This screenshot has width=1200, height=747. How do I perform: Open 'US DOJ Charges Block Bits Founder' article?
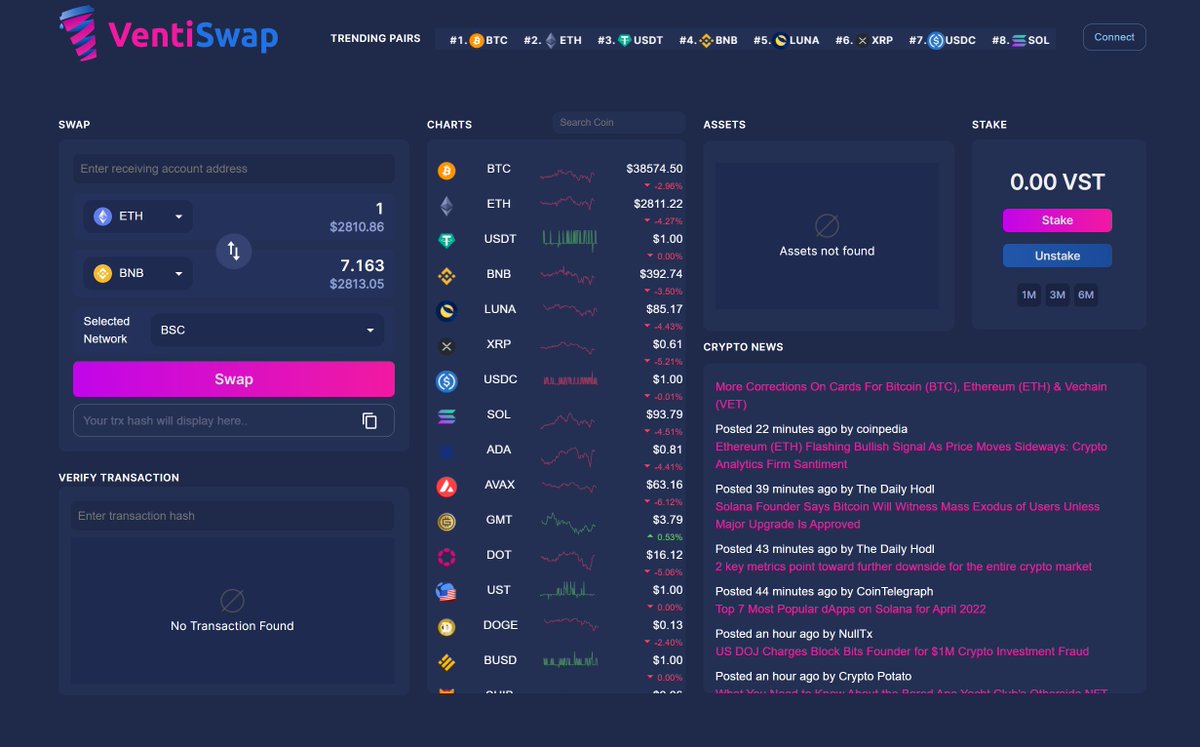coord(902,651)
